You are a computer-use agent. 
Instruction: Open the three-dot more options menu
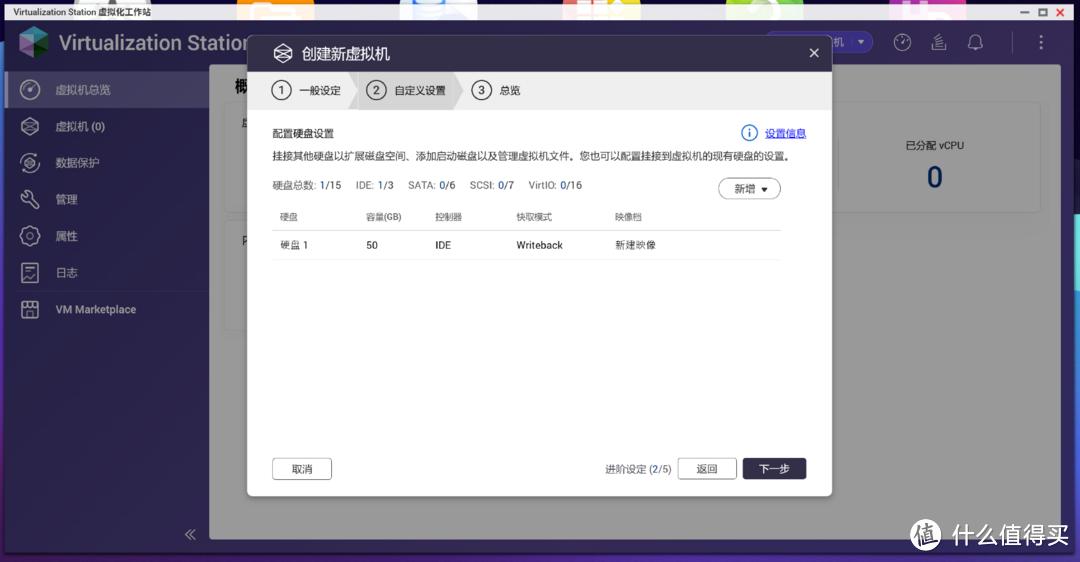(x=1041, y=43)
